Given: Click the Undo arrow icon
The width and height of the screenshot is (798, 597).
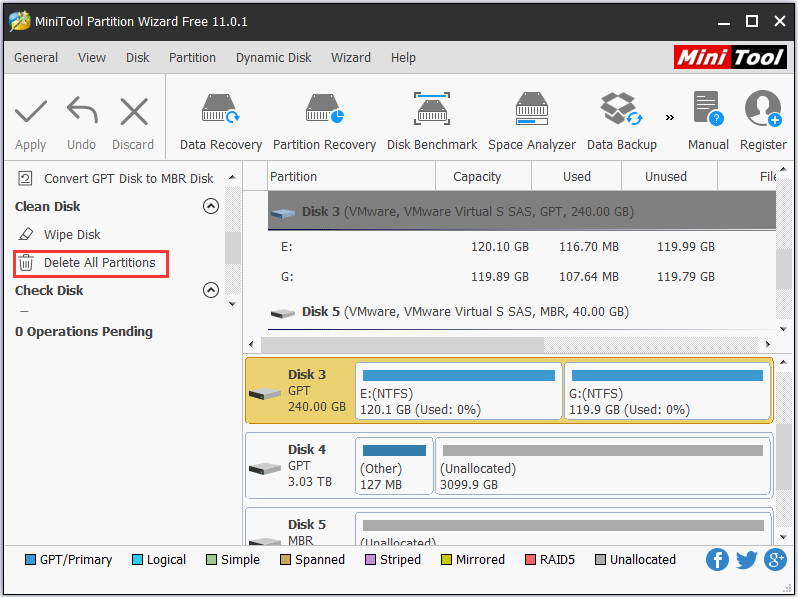Looking at the screenshot, I should tap(82, 110).
